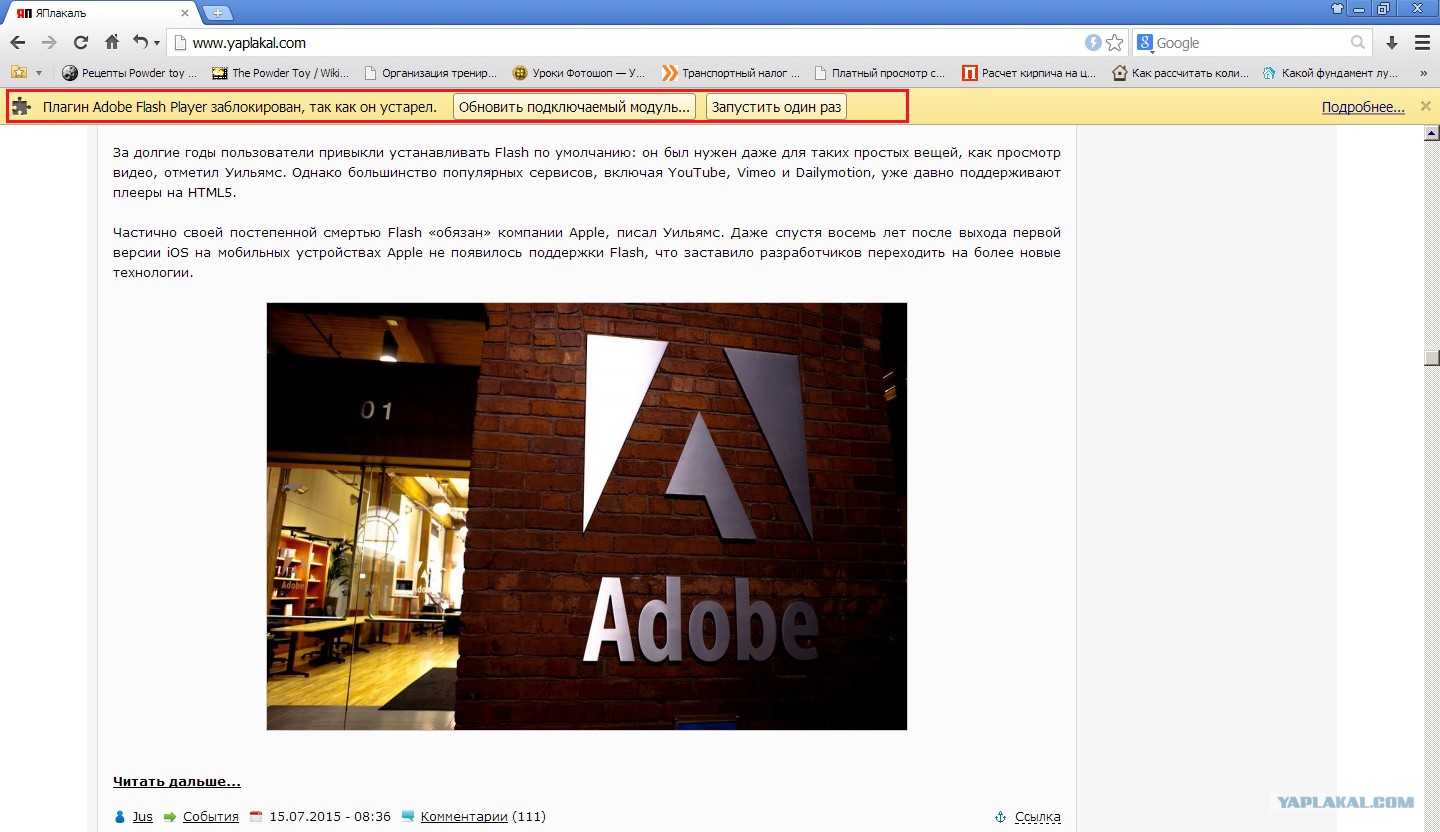This screenshot has height=832, width=1440.
Task: Open downloads with the down arrow icon
Action: click(x=1391, y=43)
